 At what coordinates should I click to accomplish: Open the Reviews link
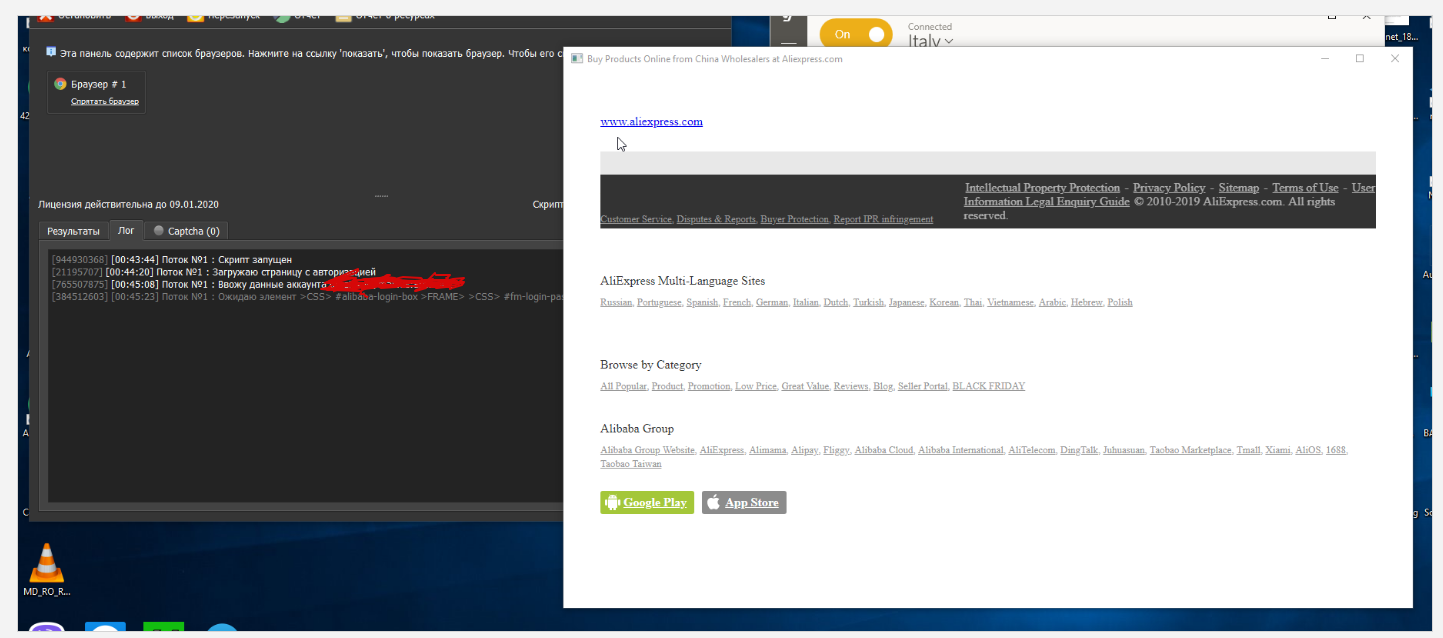851,386
